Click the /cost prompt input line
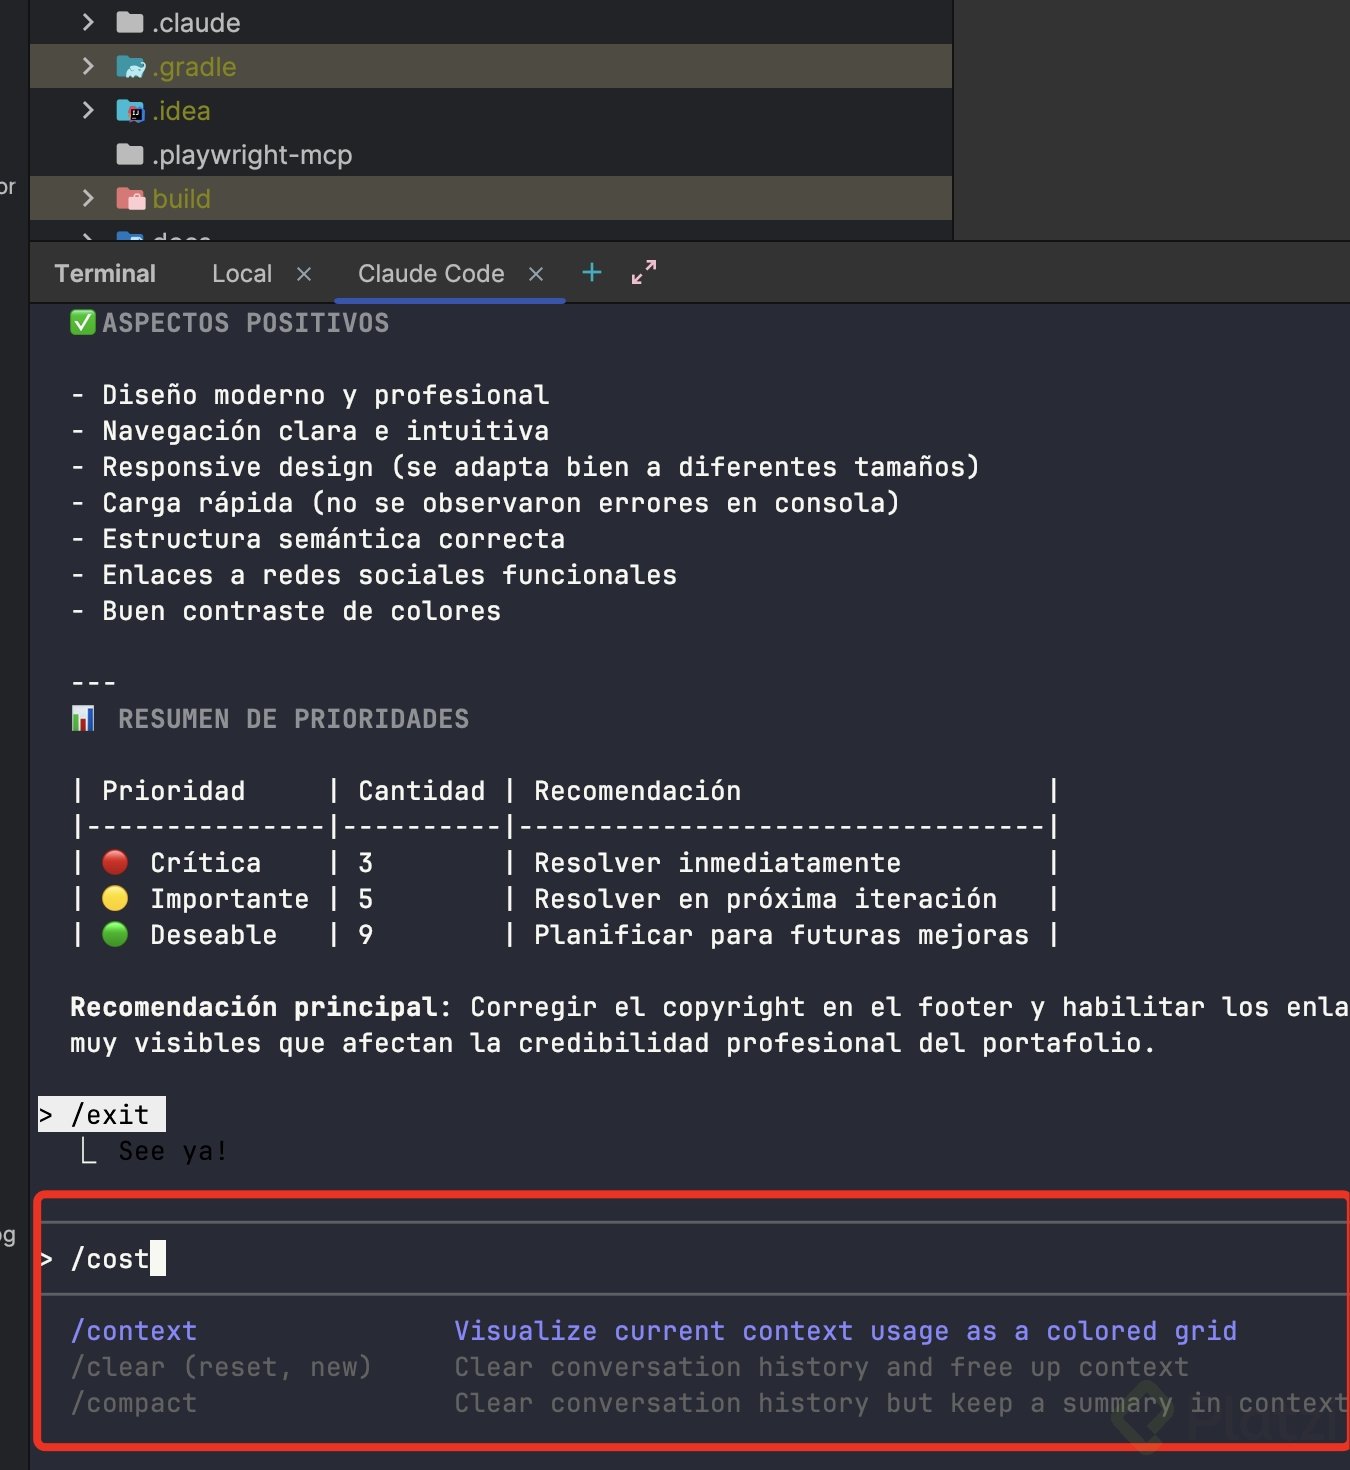Screen dimensions: 1350x1470 [x=600, y=1258]
